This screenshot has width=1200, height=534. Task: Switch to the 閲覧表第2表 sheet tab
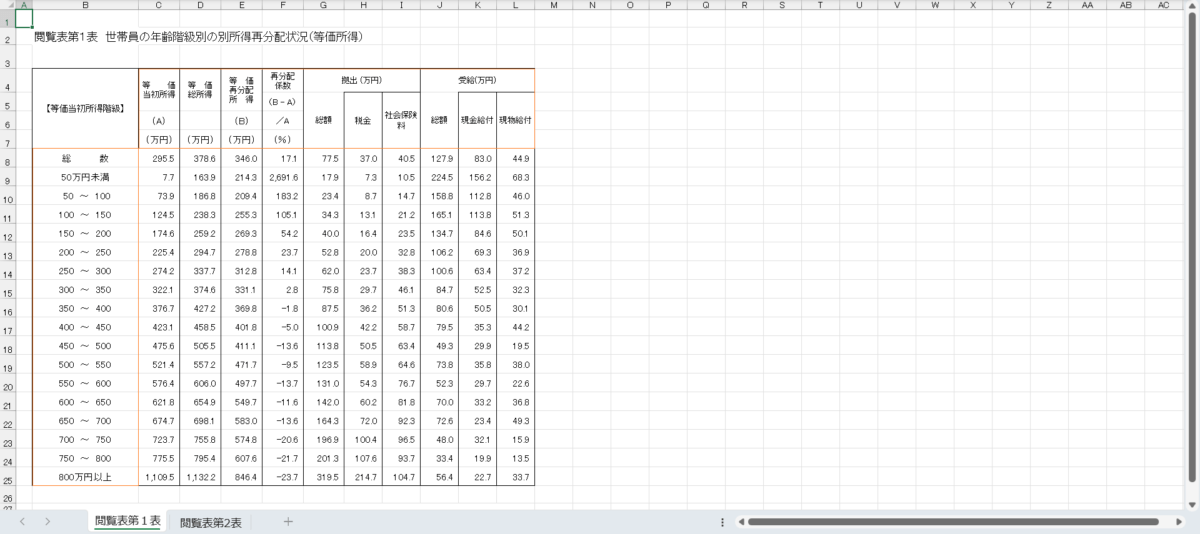211,522
